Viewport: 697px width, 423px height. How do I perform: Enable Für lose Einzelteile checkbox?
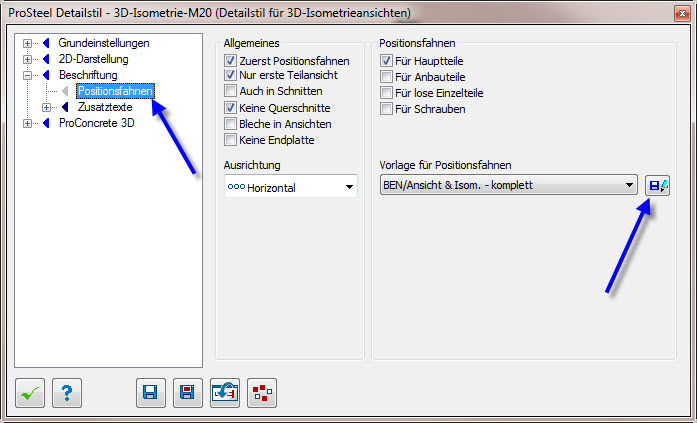pyautogui.click(x=386, y=92)
